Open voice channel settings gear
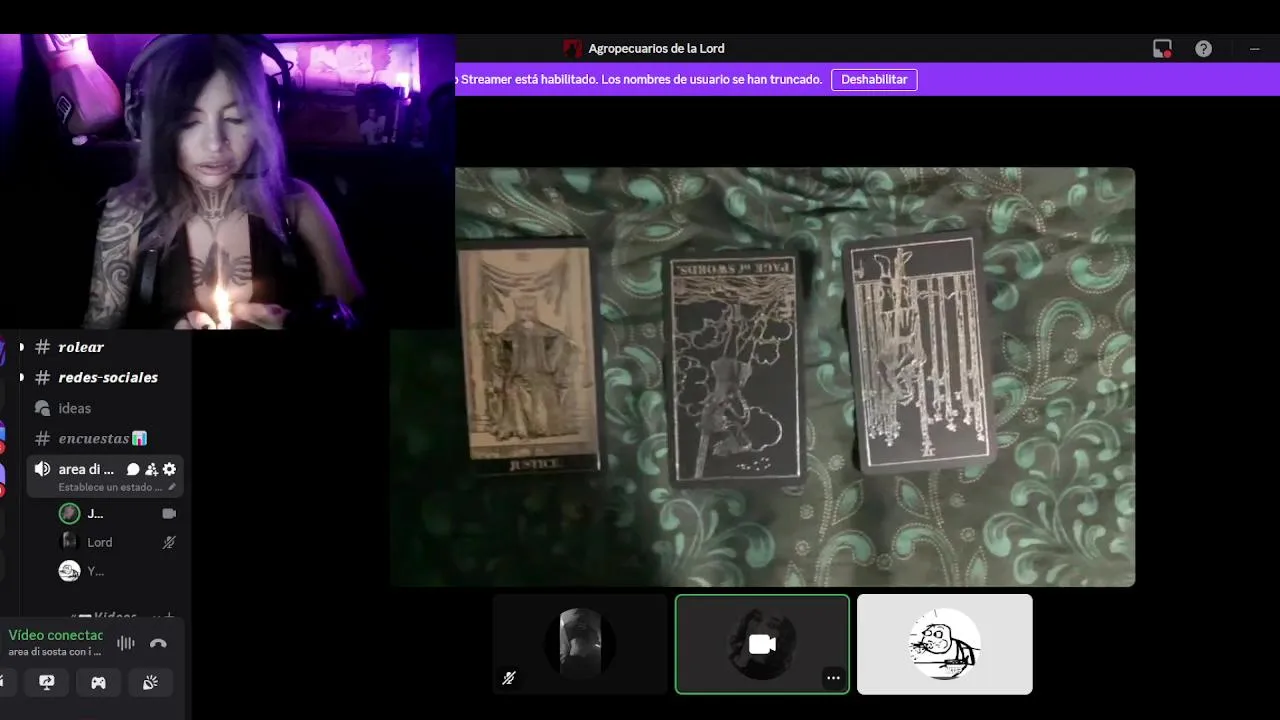The width and height of the screenshot is (1280, 720). tap(169, 469)
